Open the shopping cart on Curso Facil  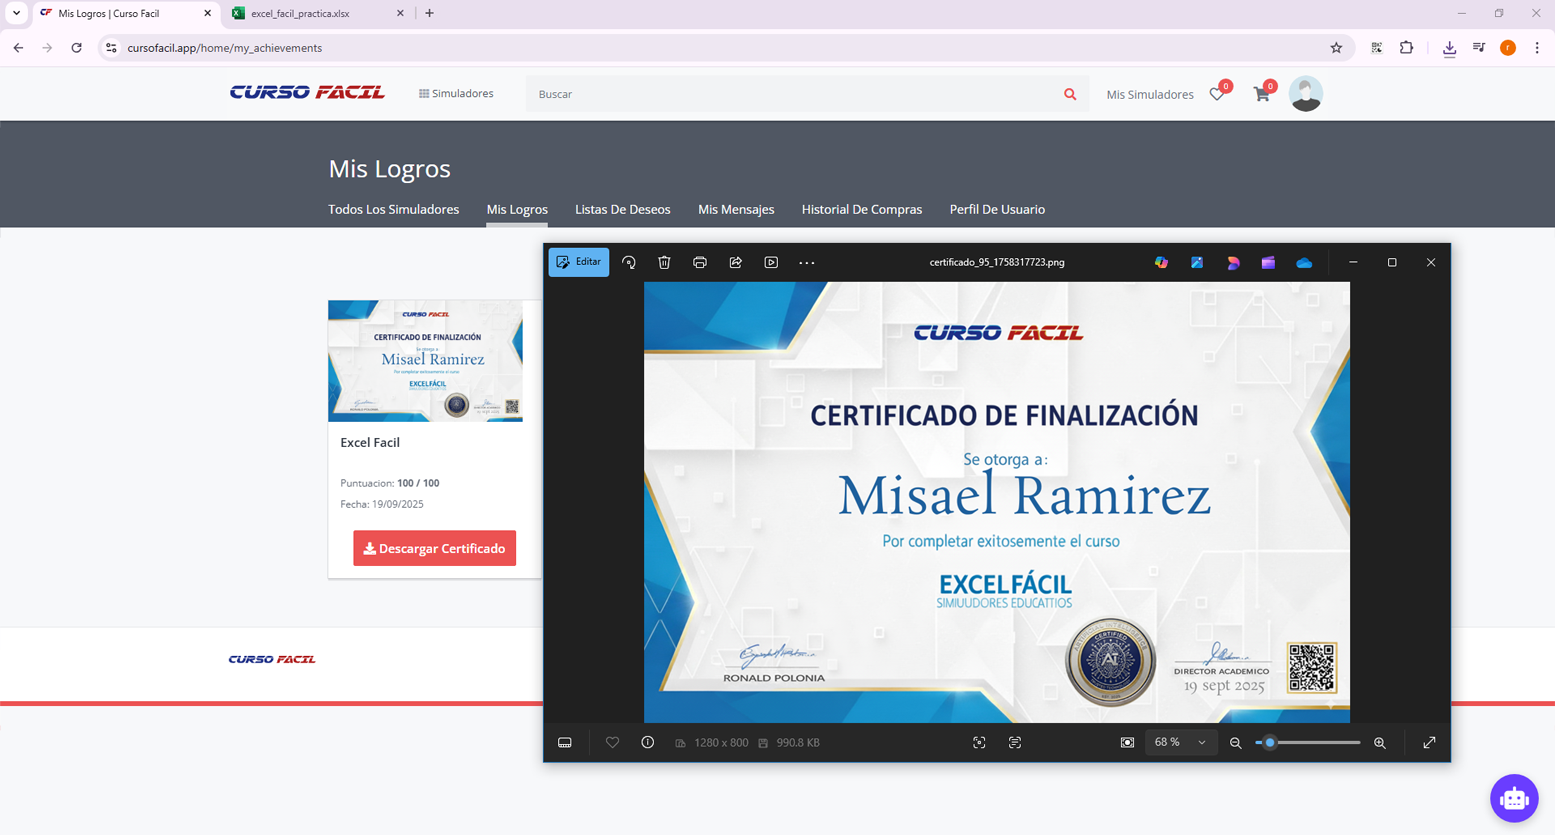pyautogui.click(x=1262, y=94)
